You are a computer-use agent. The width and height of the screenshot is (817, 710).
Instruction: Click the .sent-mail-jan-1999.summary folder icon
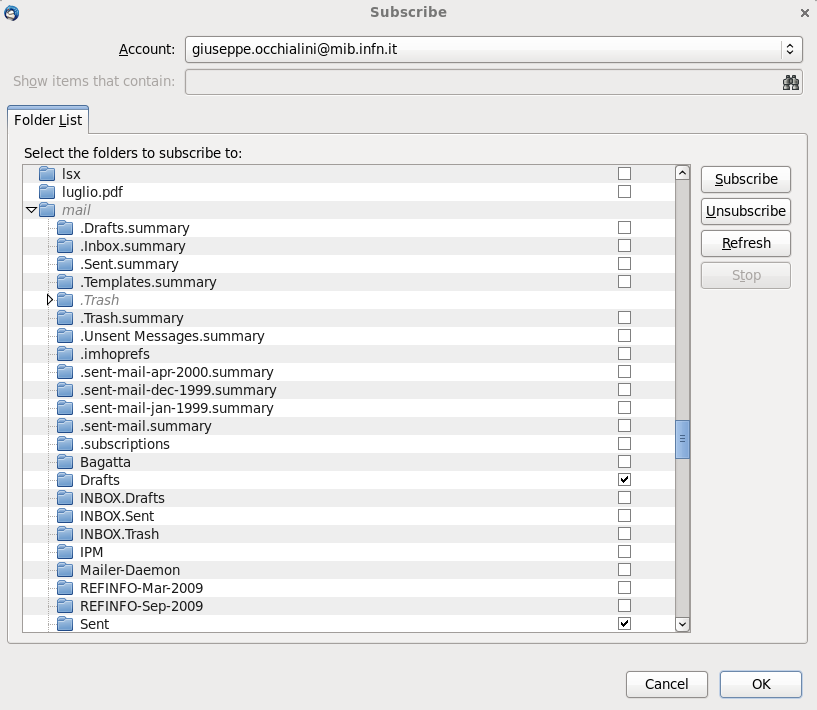click(65, 408)
